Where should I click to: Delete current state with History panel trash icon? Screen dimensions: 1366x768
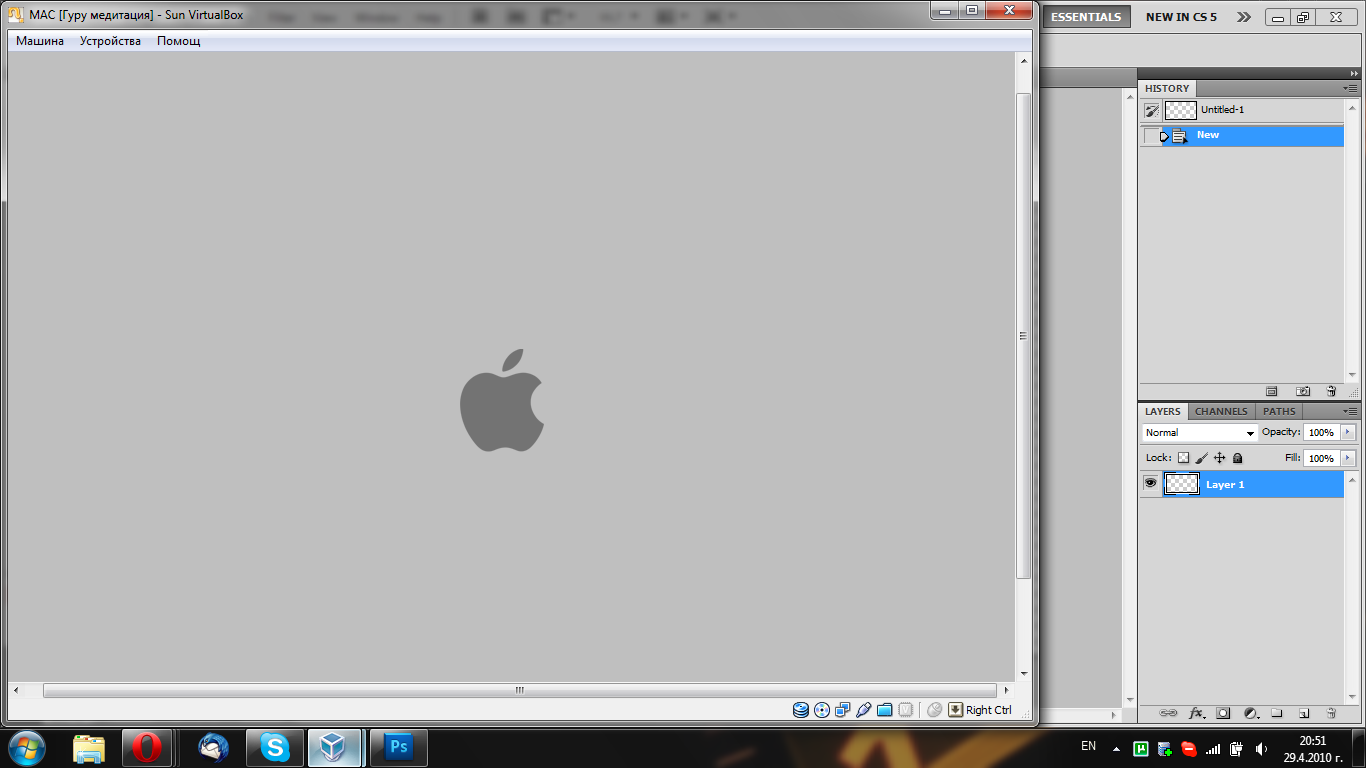(1331, 391)
